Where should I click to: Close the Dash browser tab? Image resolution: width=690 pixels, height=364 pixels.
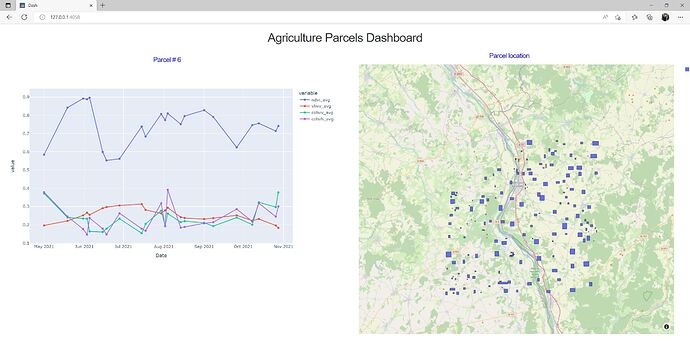click(x=91, y=5)
